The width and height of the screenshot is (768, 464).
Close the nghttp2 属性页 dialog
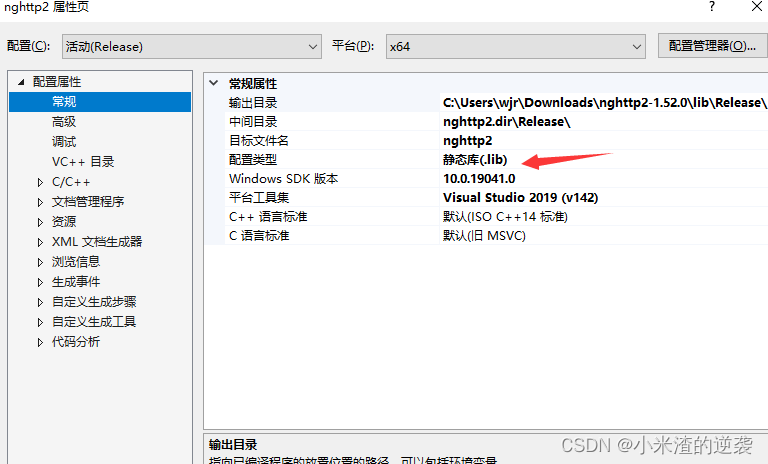point(757,6)
